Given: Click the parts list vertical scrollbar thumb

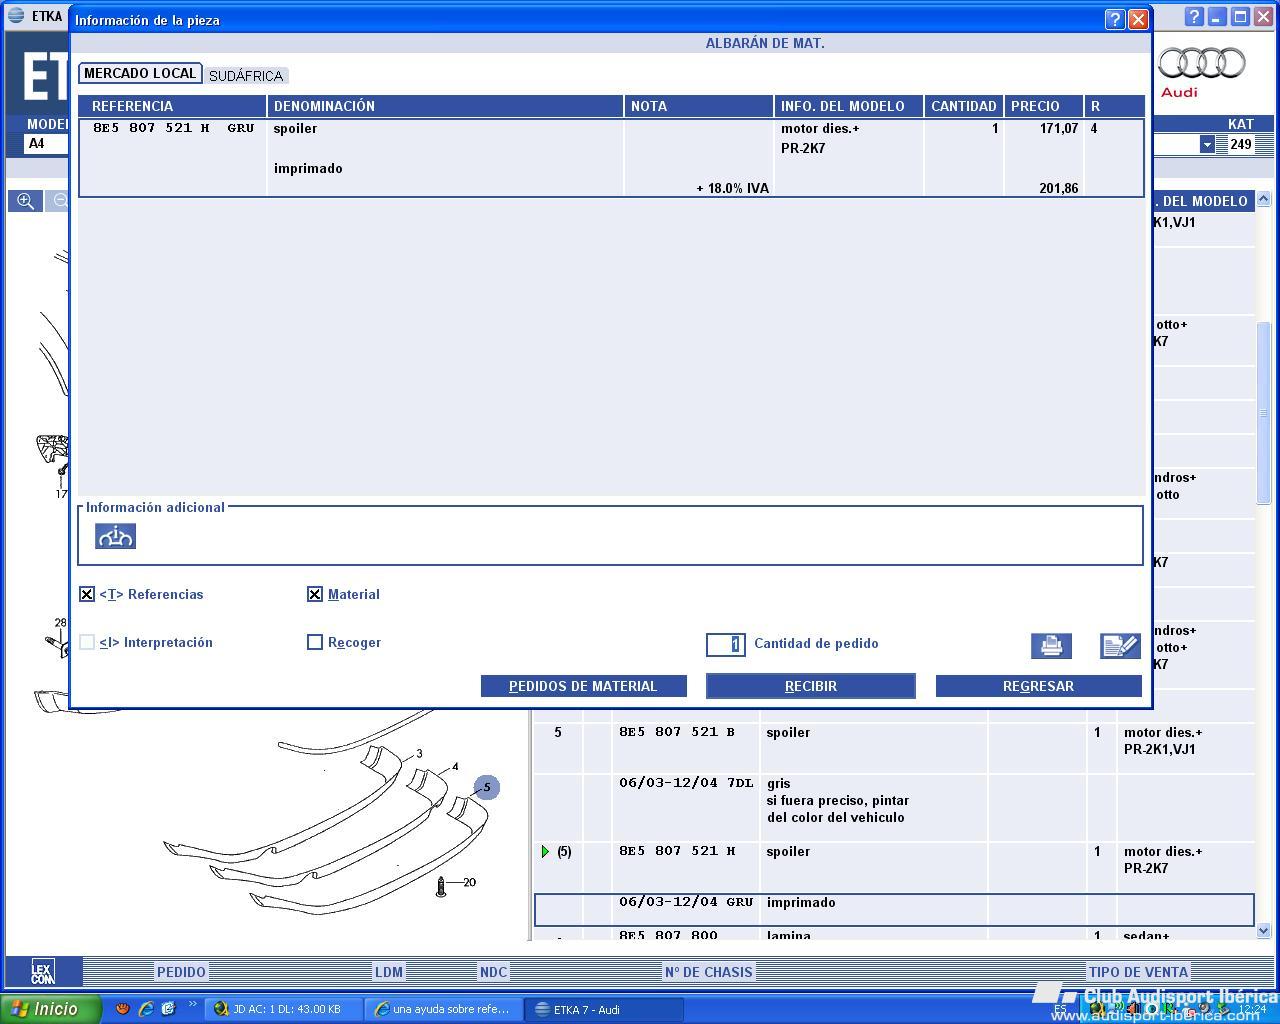Looking at the screenshot, I should tap(1263, 413).
